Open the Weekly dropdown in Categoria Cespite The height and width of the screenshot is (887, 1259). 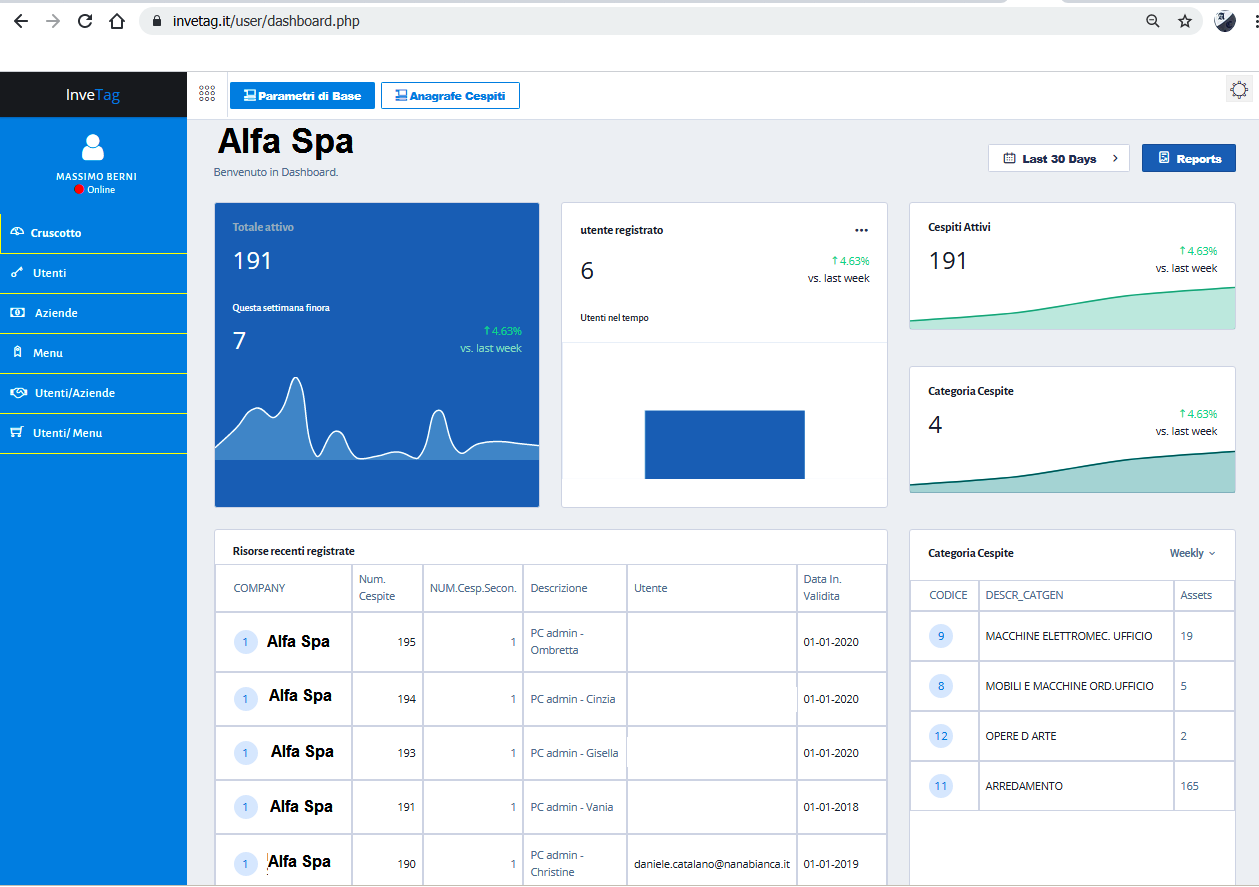point(1192,553)
